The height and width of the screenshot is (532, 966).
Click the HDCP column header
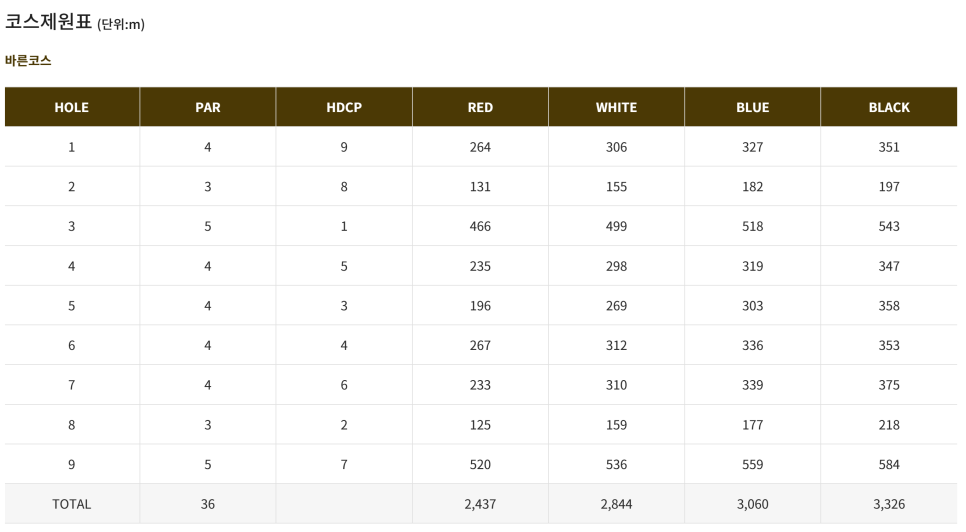[344, 107]
